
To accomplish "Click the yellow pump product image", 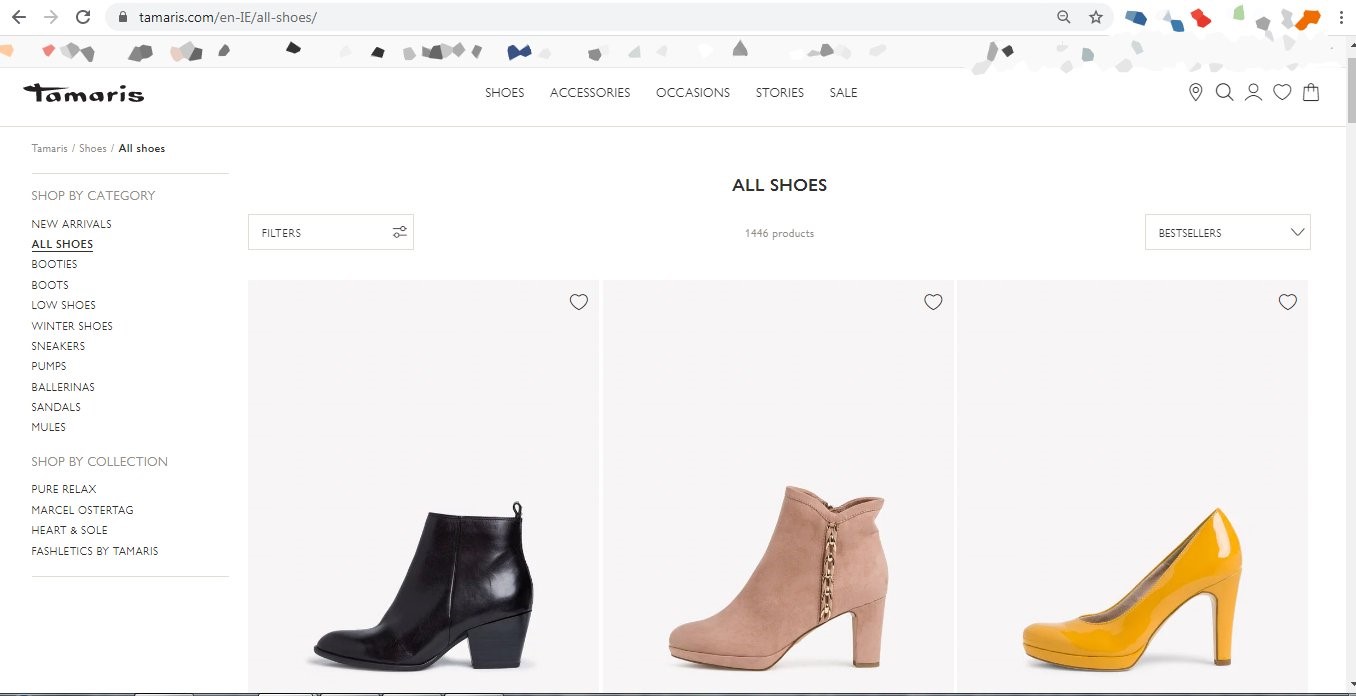I will pos(1132,590).
